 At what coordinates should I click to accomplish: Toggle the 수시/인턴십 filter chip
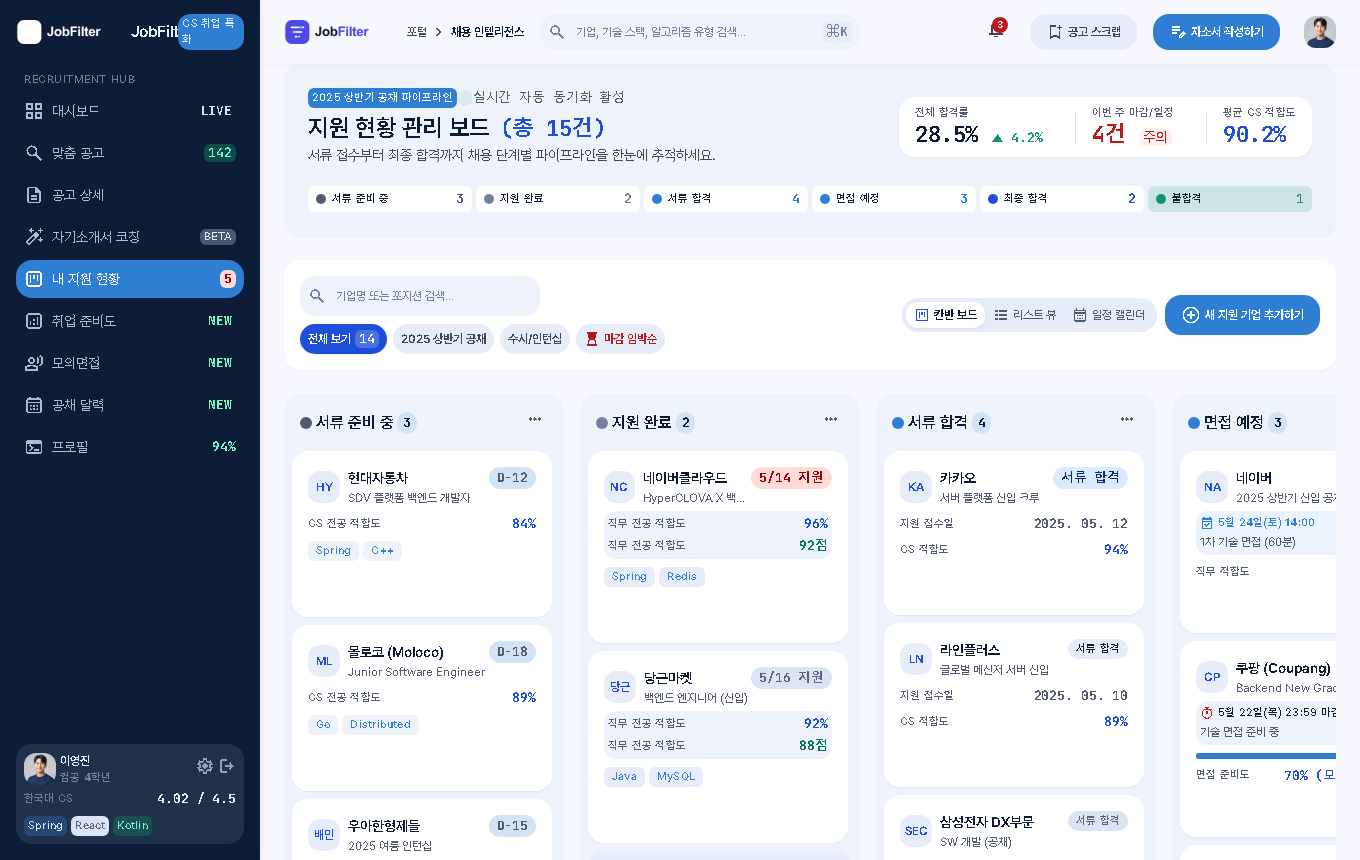click(535, 339)
